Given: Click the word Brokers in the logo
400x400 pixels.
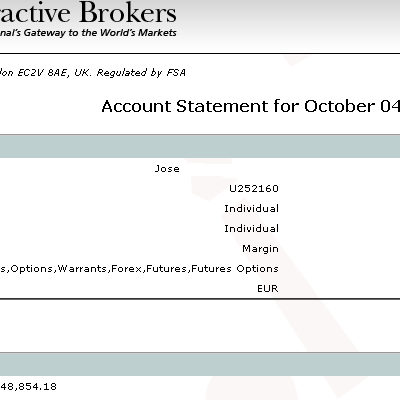Looking at the screenshot, I should pos(128,12).
